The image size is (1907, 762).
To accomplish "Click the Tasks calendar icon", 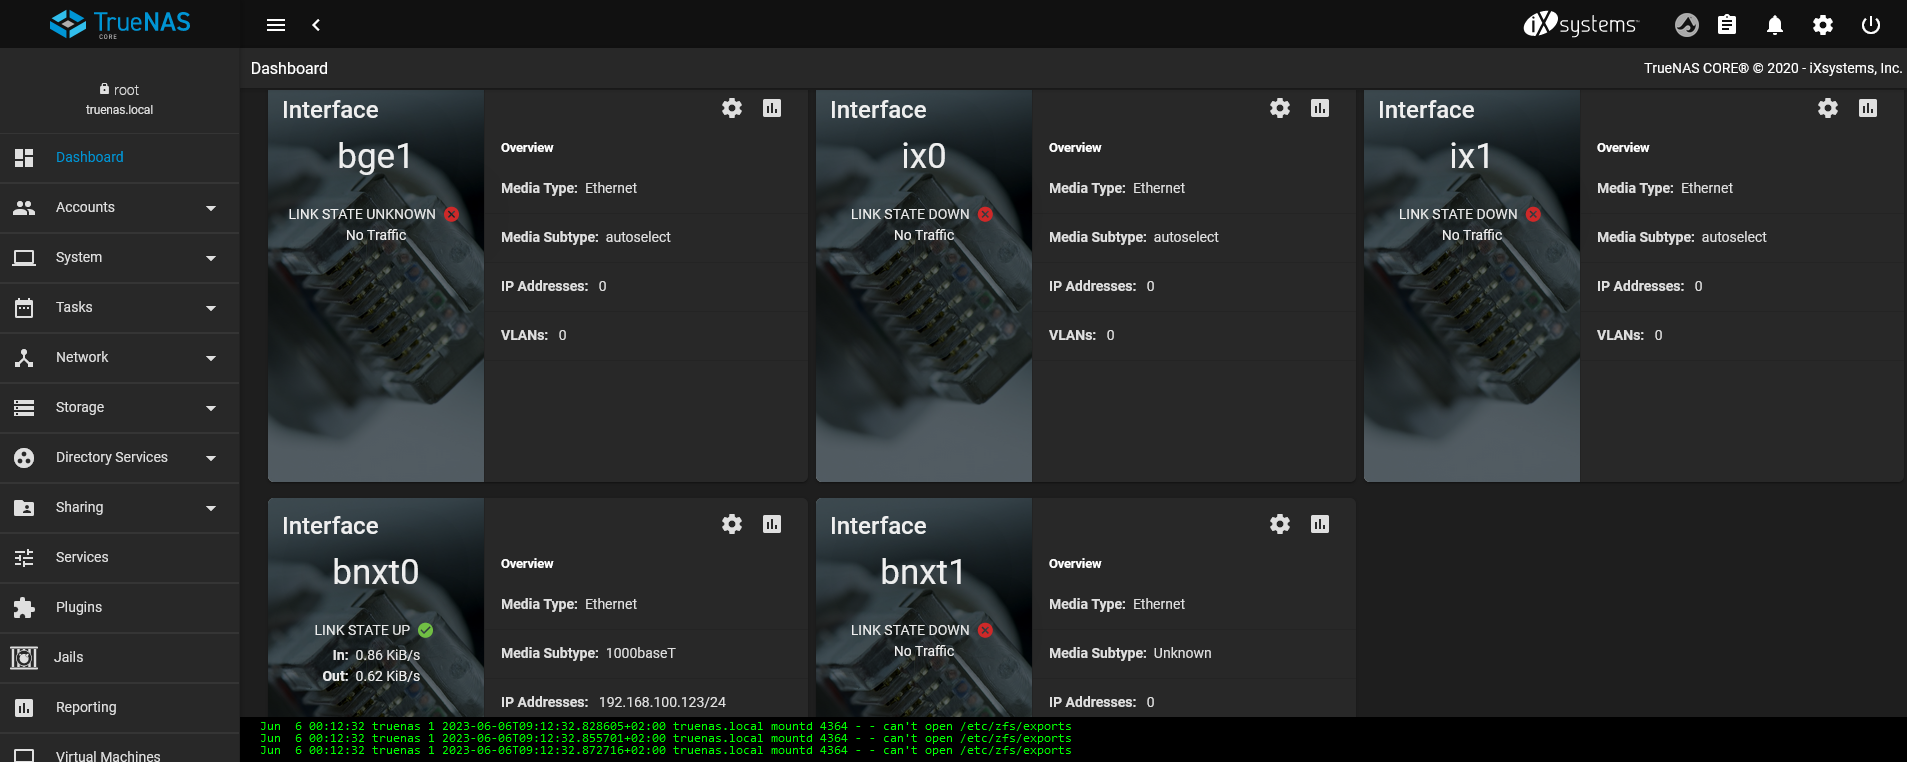I will 24,308.
